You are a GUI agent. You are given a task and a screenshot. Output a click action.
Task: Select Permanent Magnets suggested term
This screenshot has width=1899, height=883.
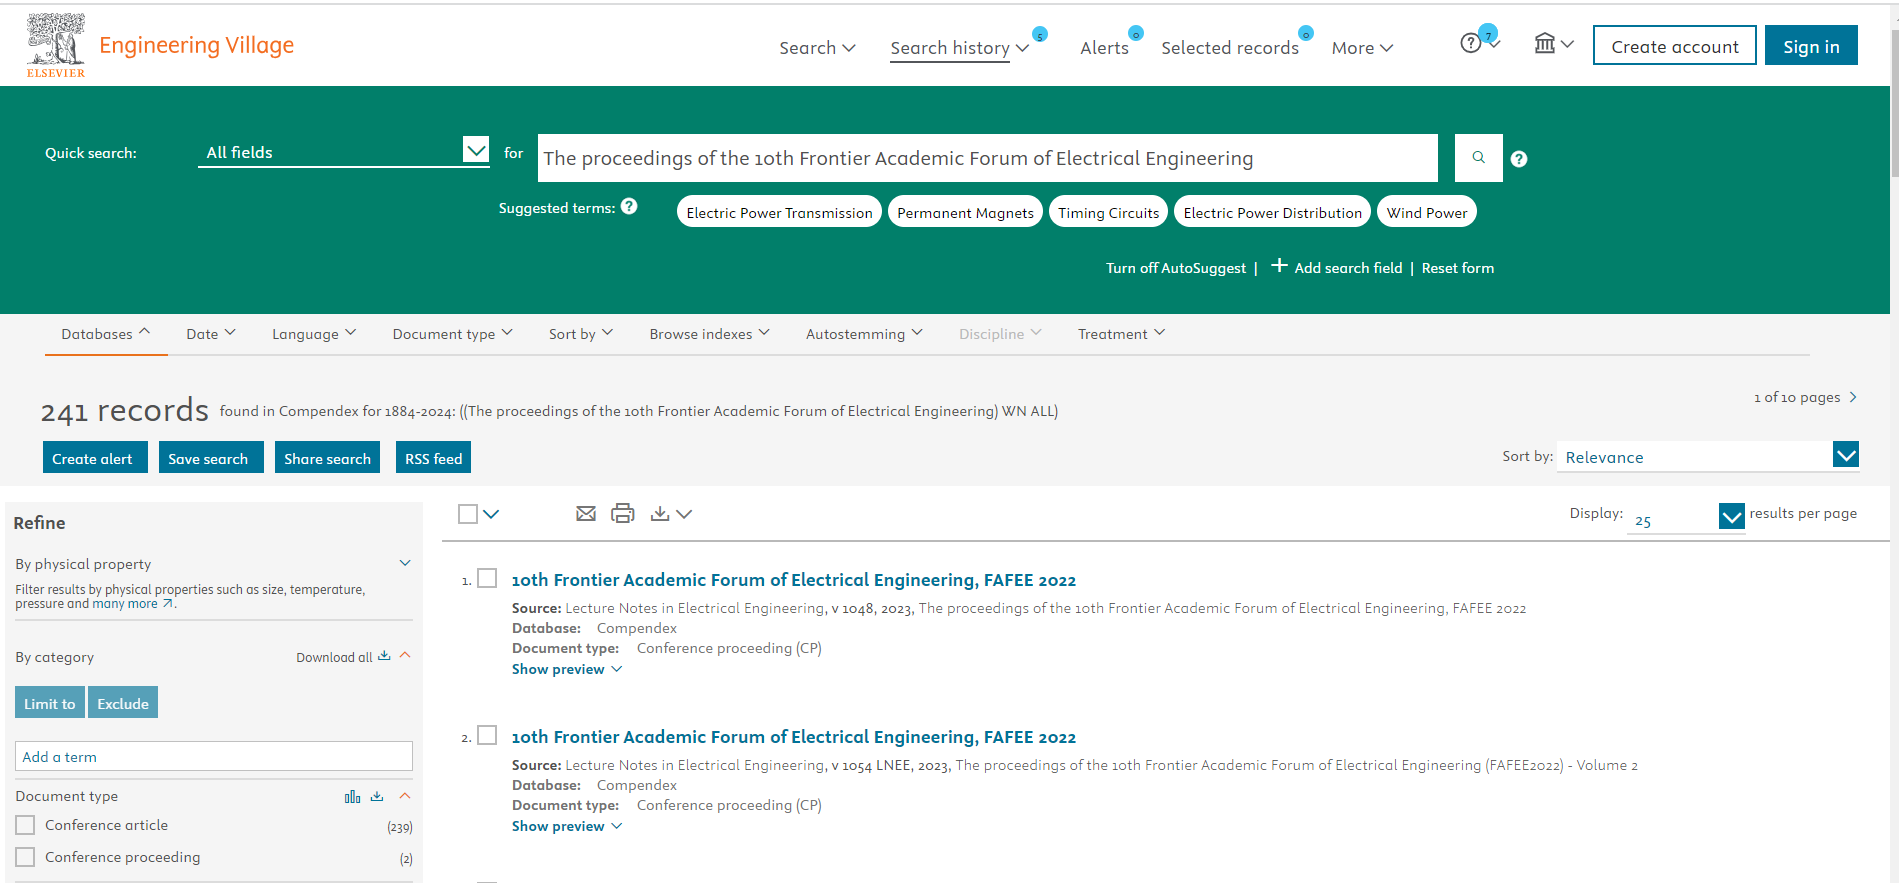[965, 212]
